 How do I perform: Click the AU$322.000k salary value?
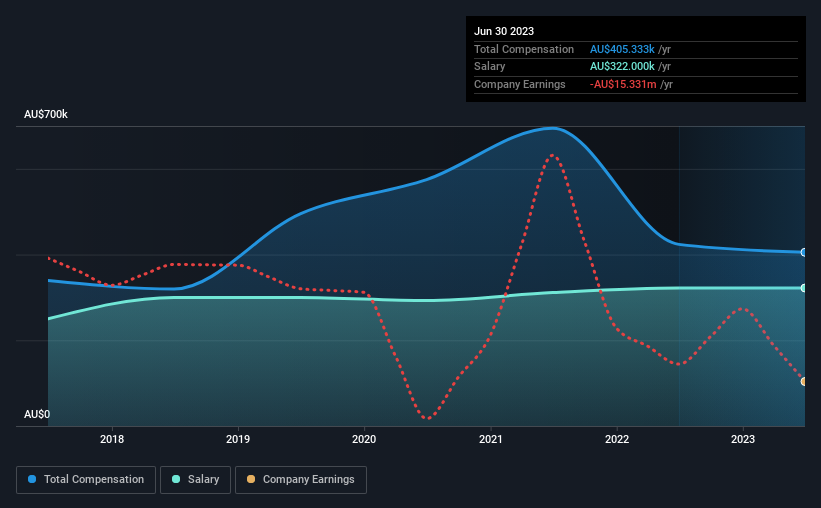[x=622, y=67]
